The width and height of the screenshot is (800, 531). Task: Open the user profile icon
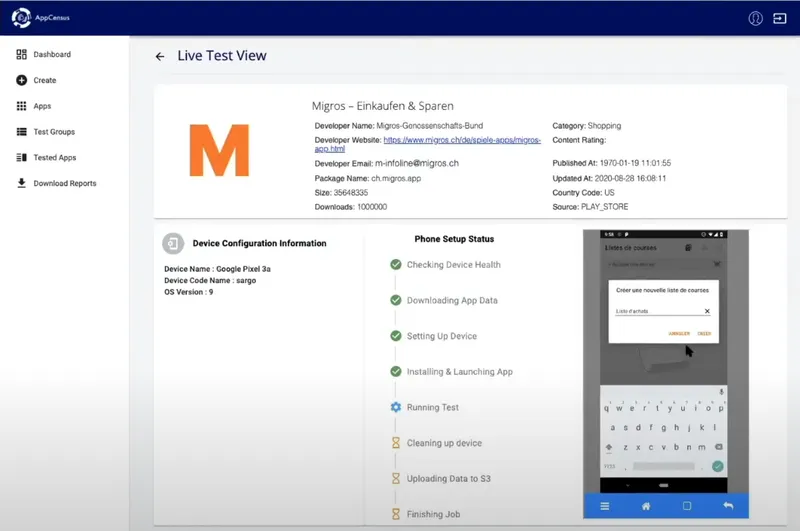[755, 18]
